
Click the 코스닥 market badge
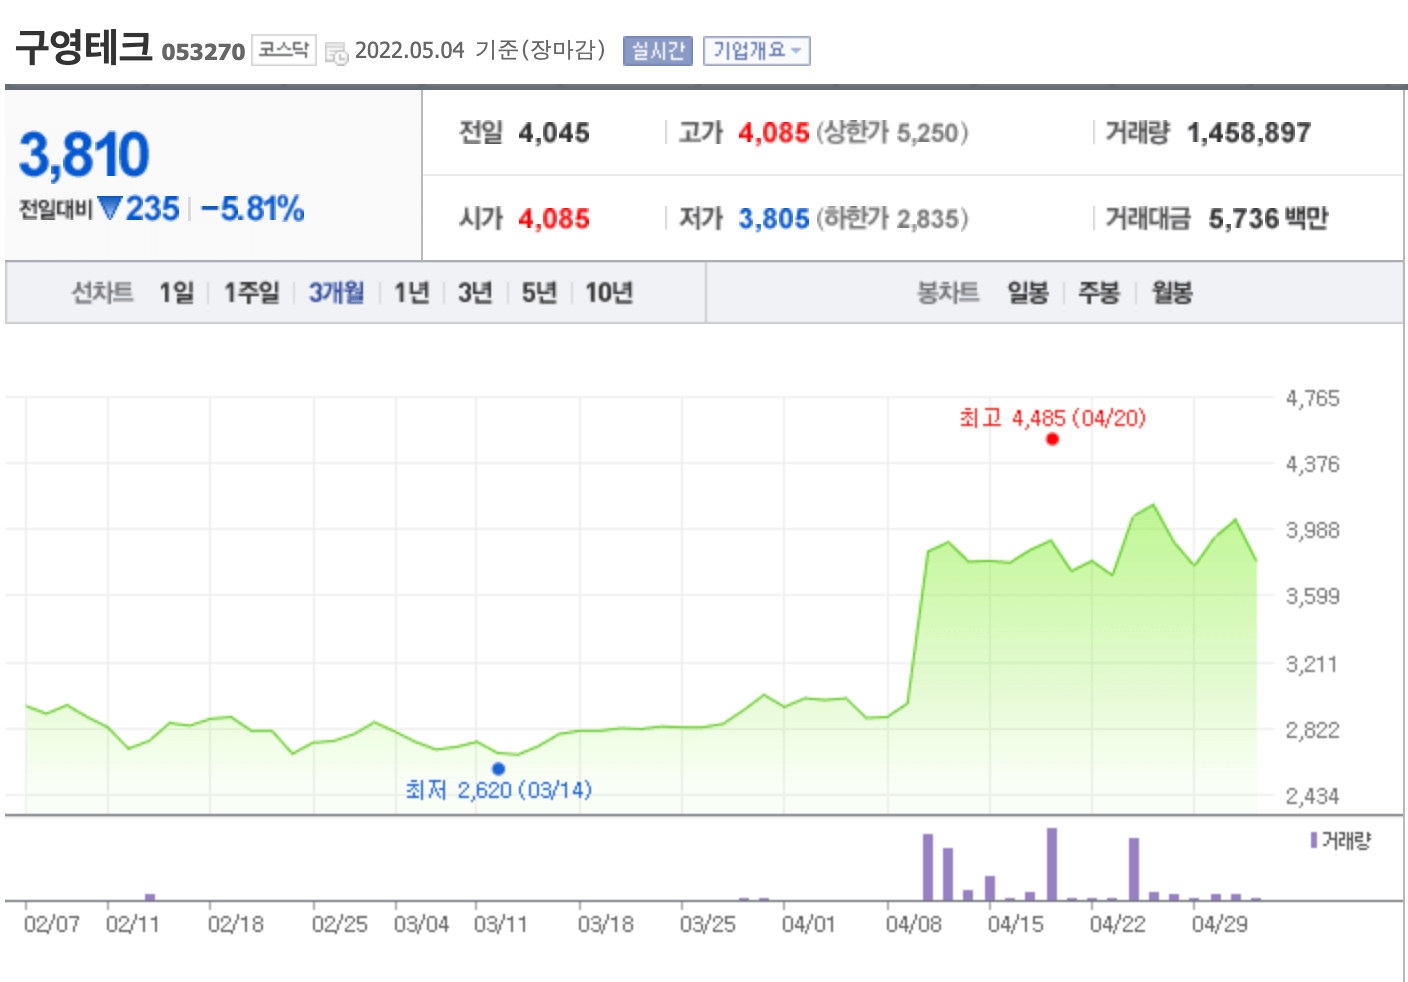(284, 50)
